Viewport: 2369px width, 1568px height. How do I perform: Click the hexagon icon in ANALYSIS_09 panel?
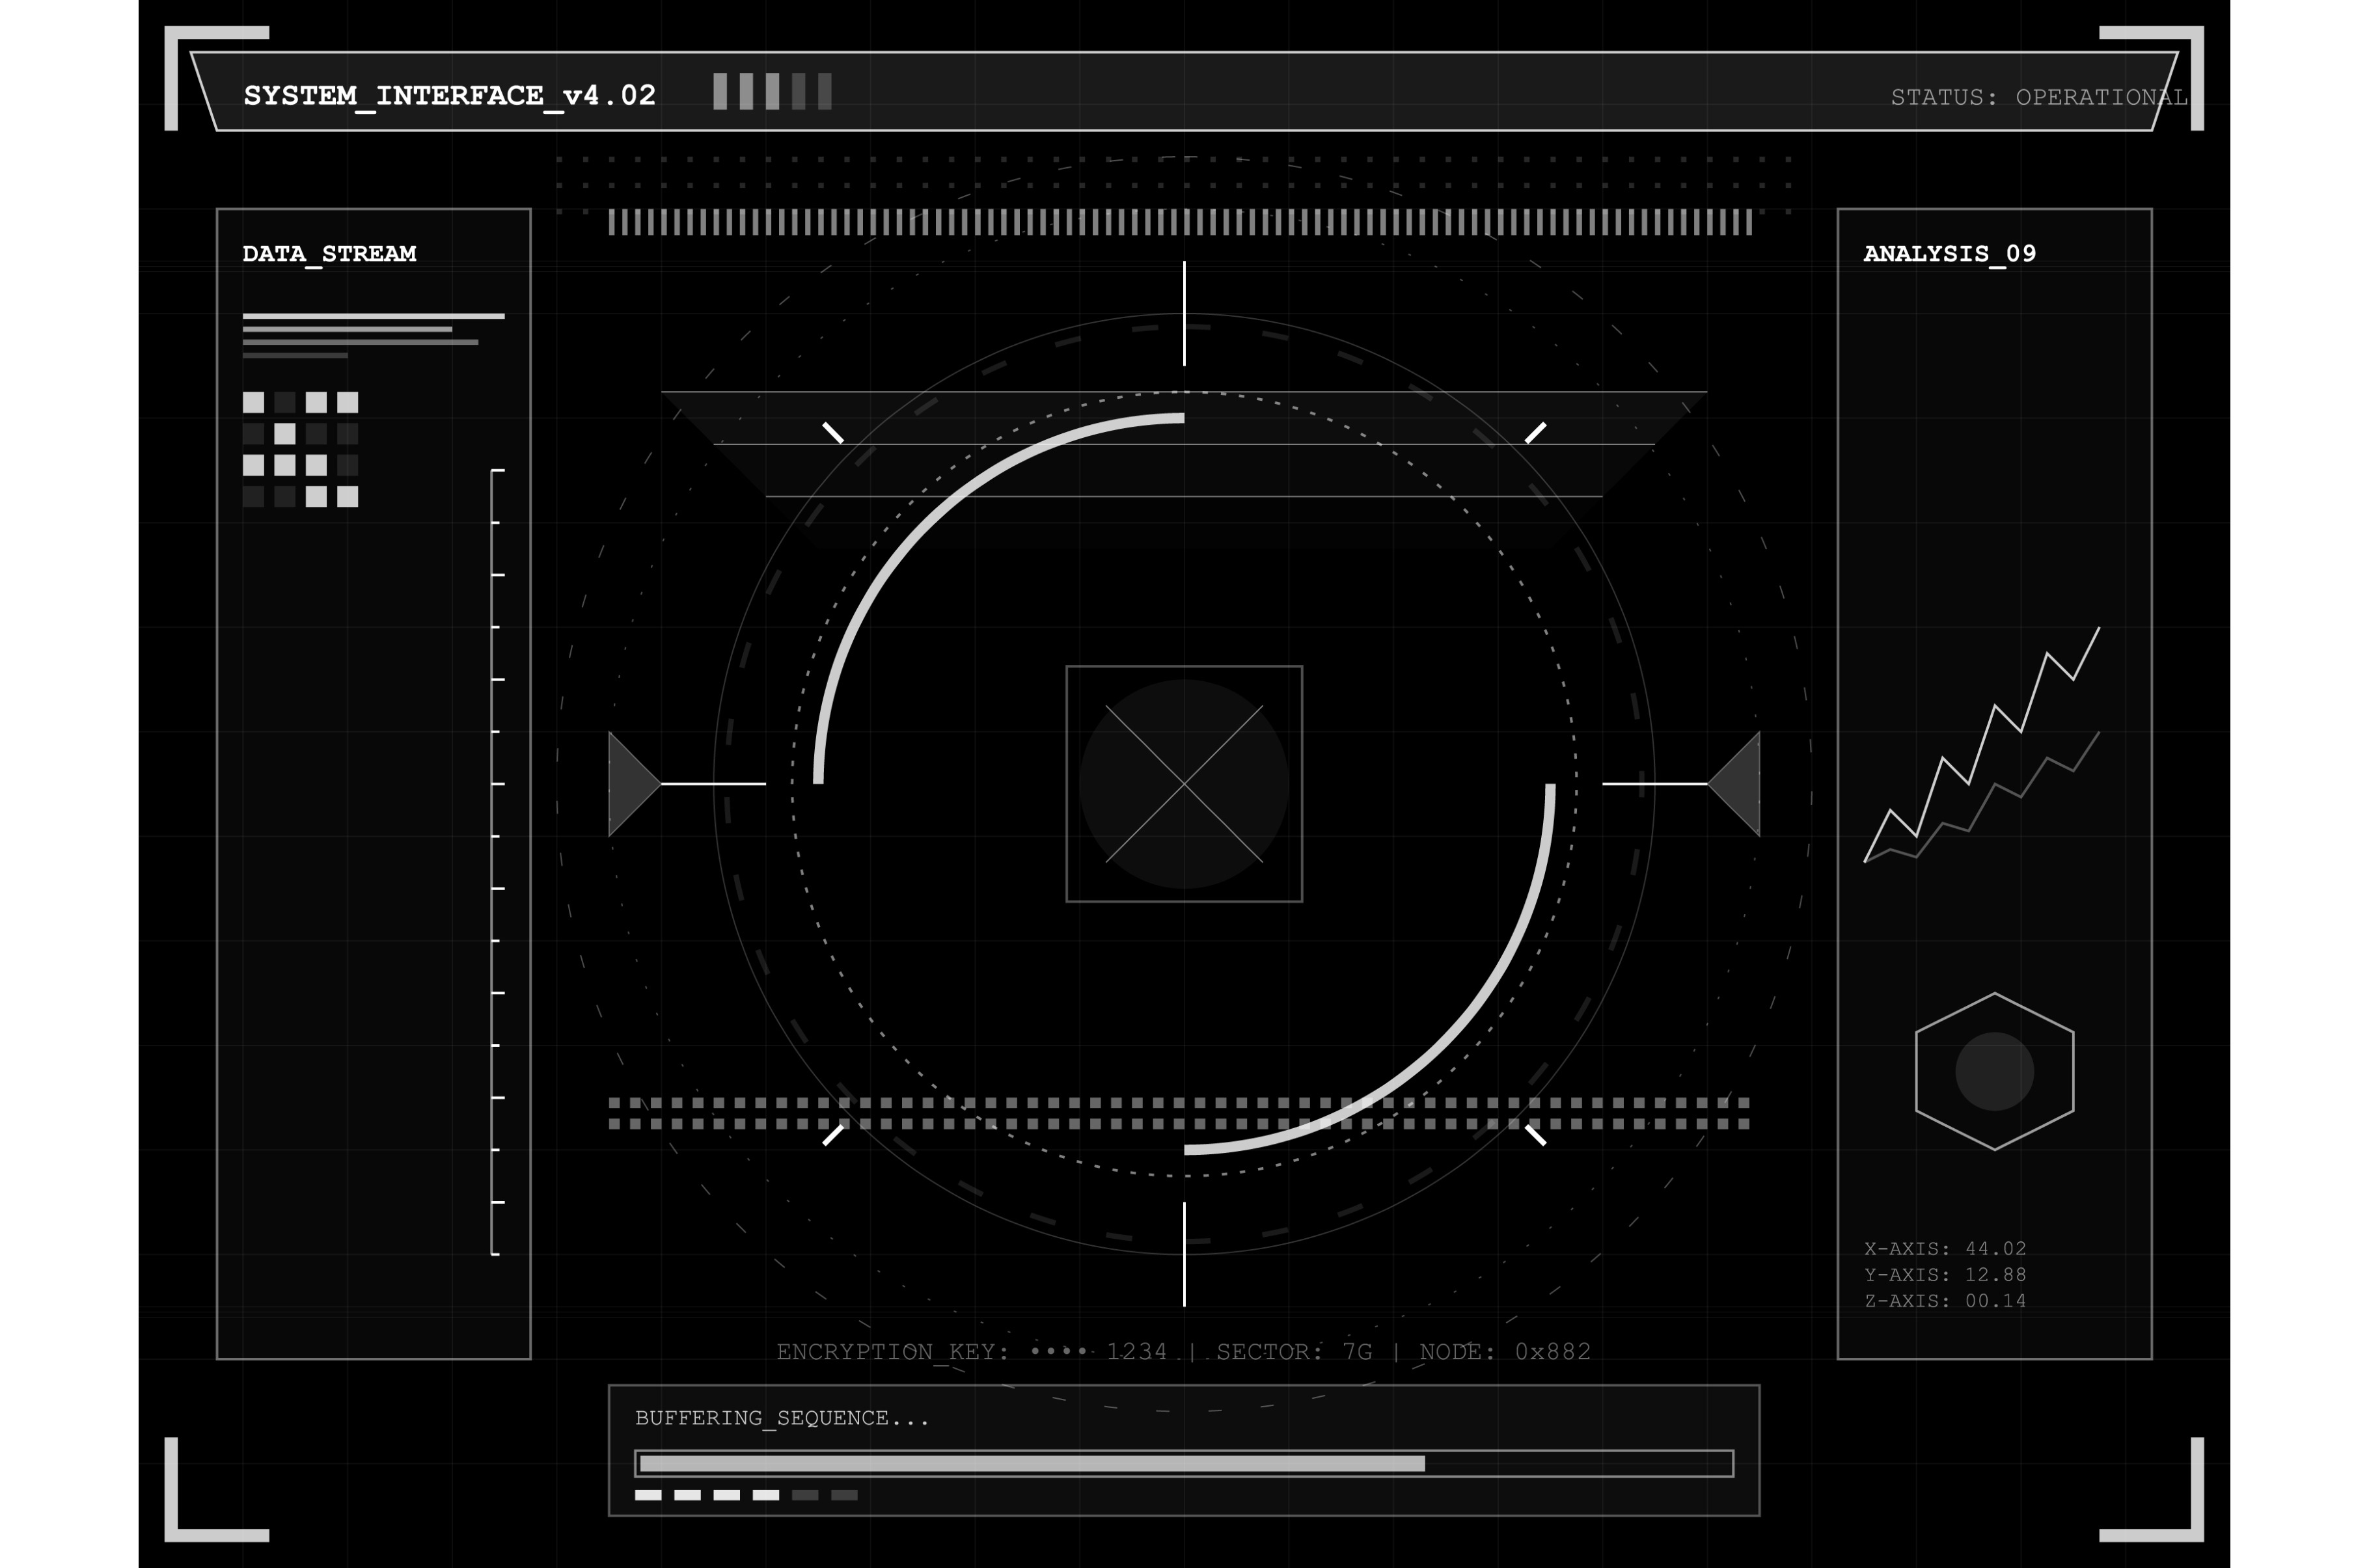[x=1994, y=1072]
